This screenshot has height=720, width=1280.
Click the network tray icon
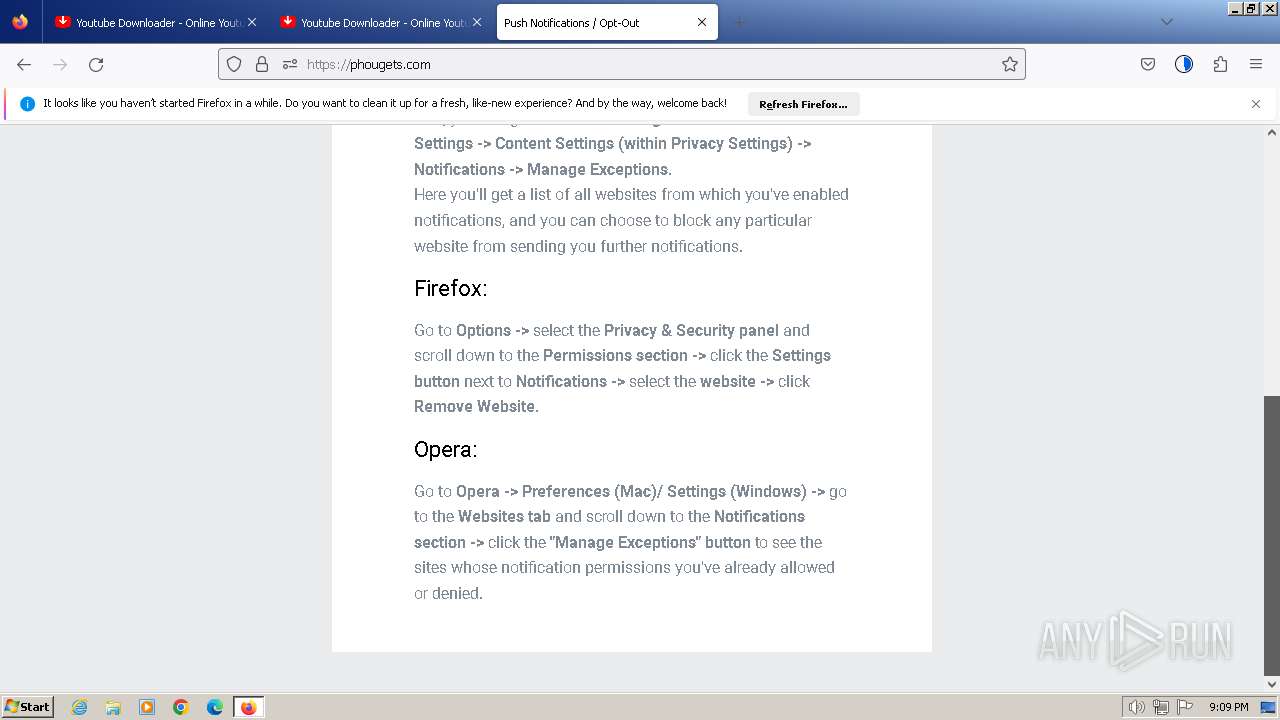[1161, 707]
